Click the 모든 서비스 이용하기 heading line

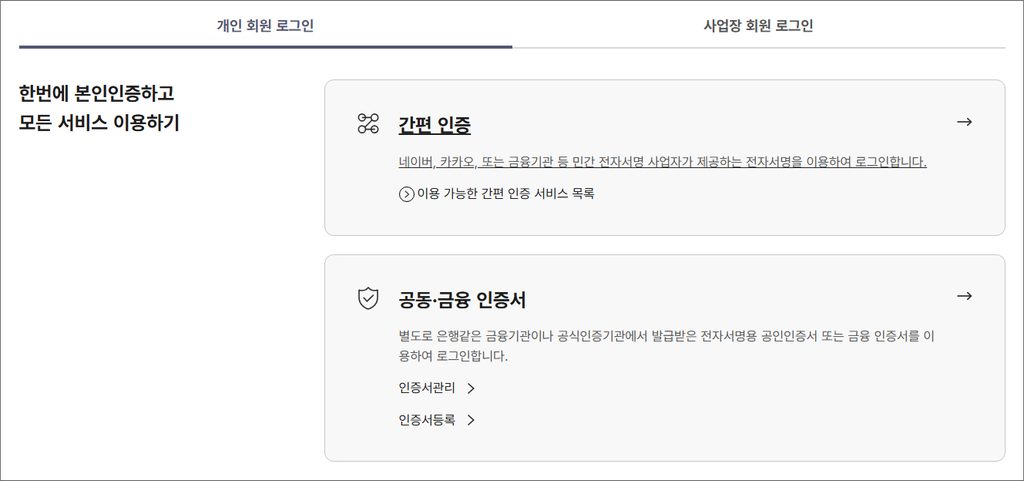[99, 123]
